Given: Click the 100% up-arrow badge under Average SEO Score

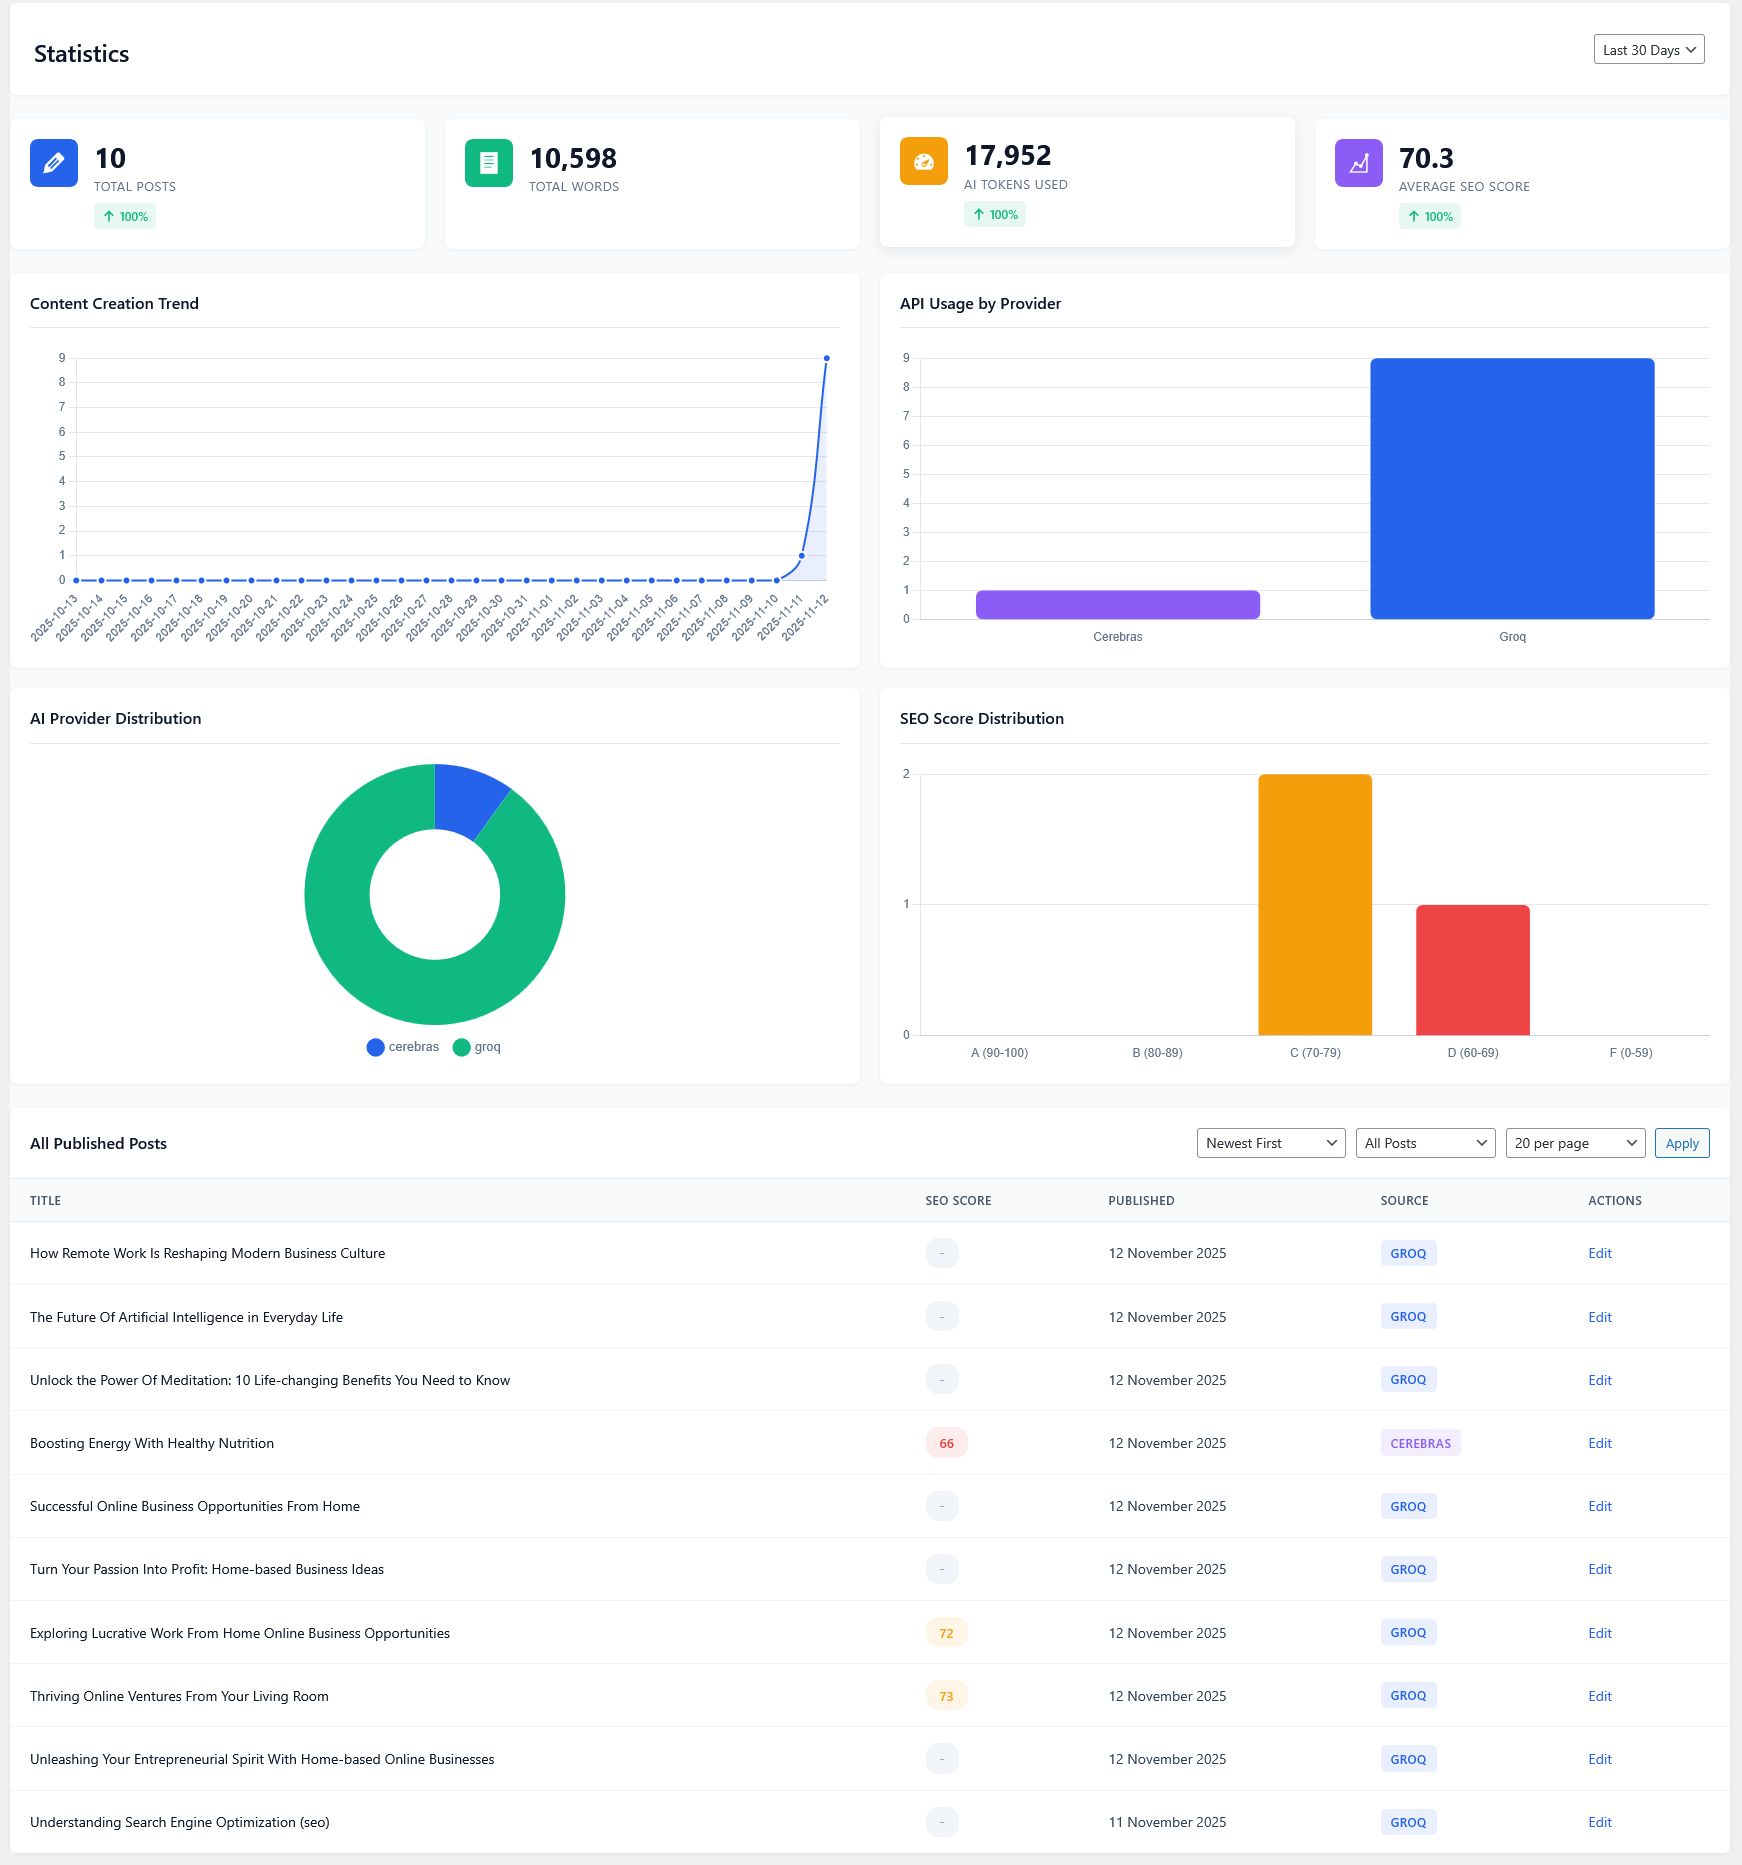Looking at the screenshot, I should point(1429,216).
